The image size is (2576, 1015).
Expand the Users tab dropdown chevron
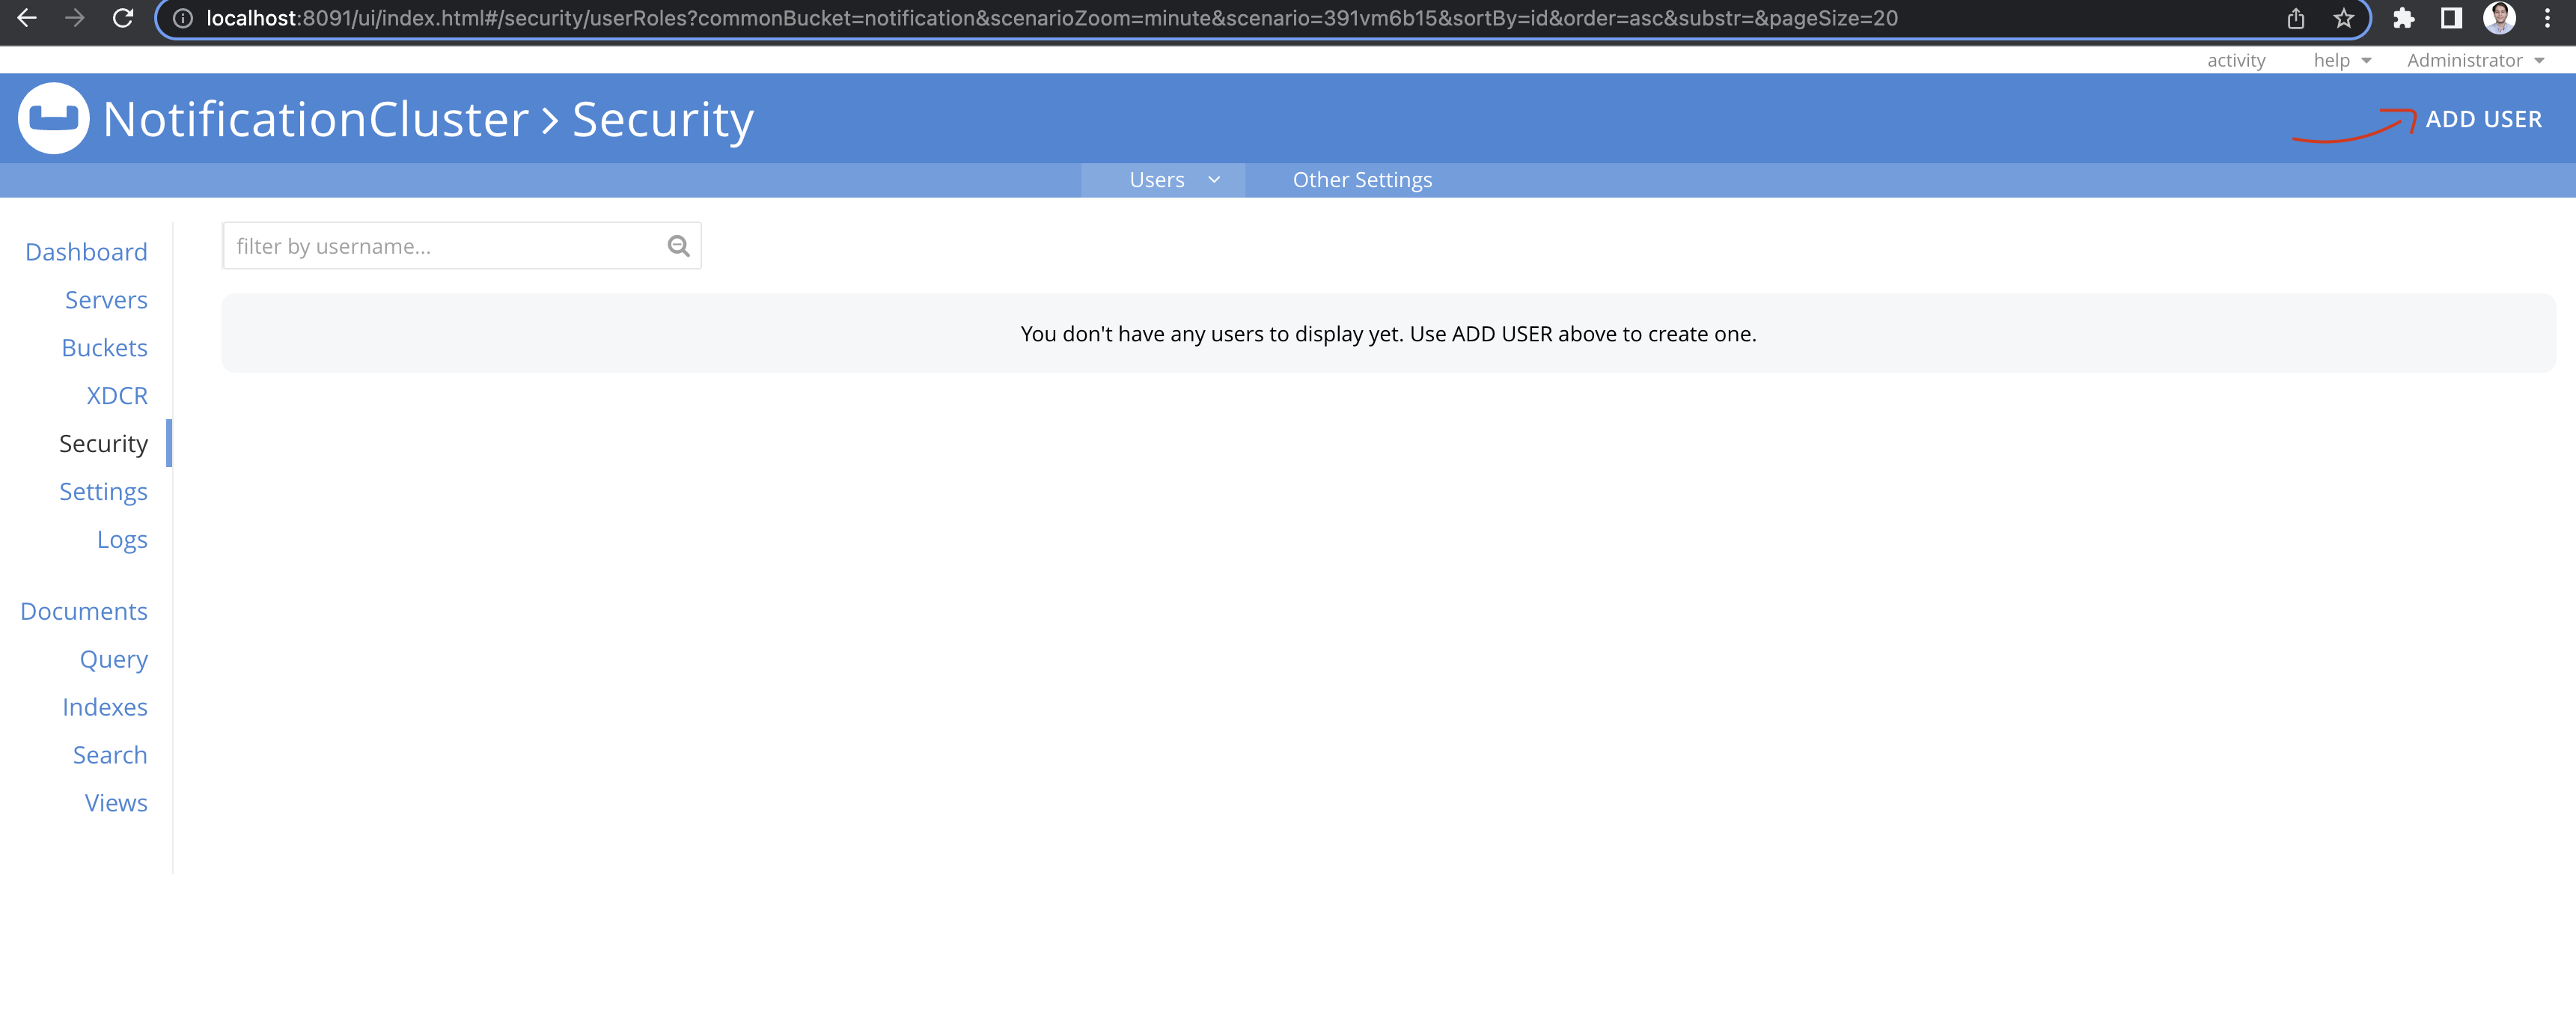pyautogui.click(x=1214, y=180)
